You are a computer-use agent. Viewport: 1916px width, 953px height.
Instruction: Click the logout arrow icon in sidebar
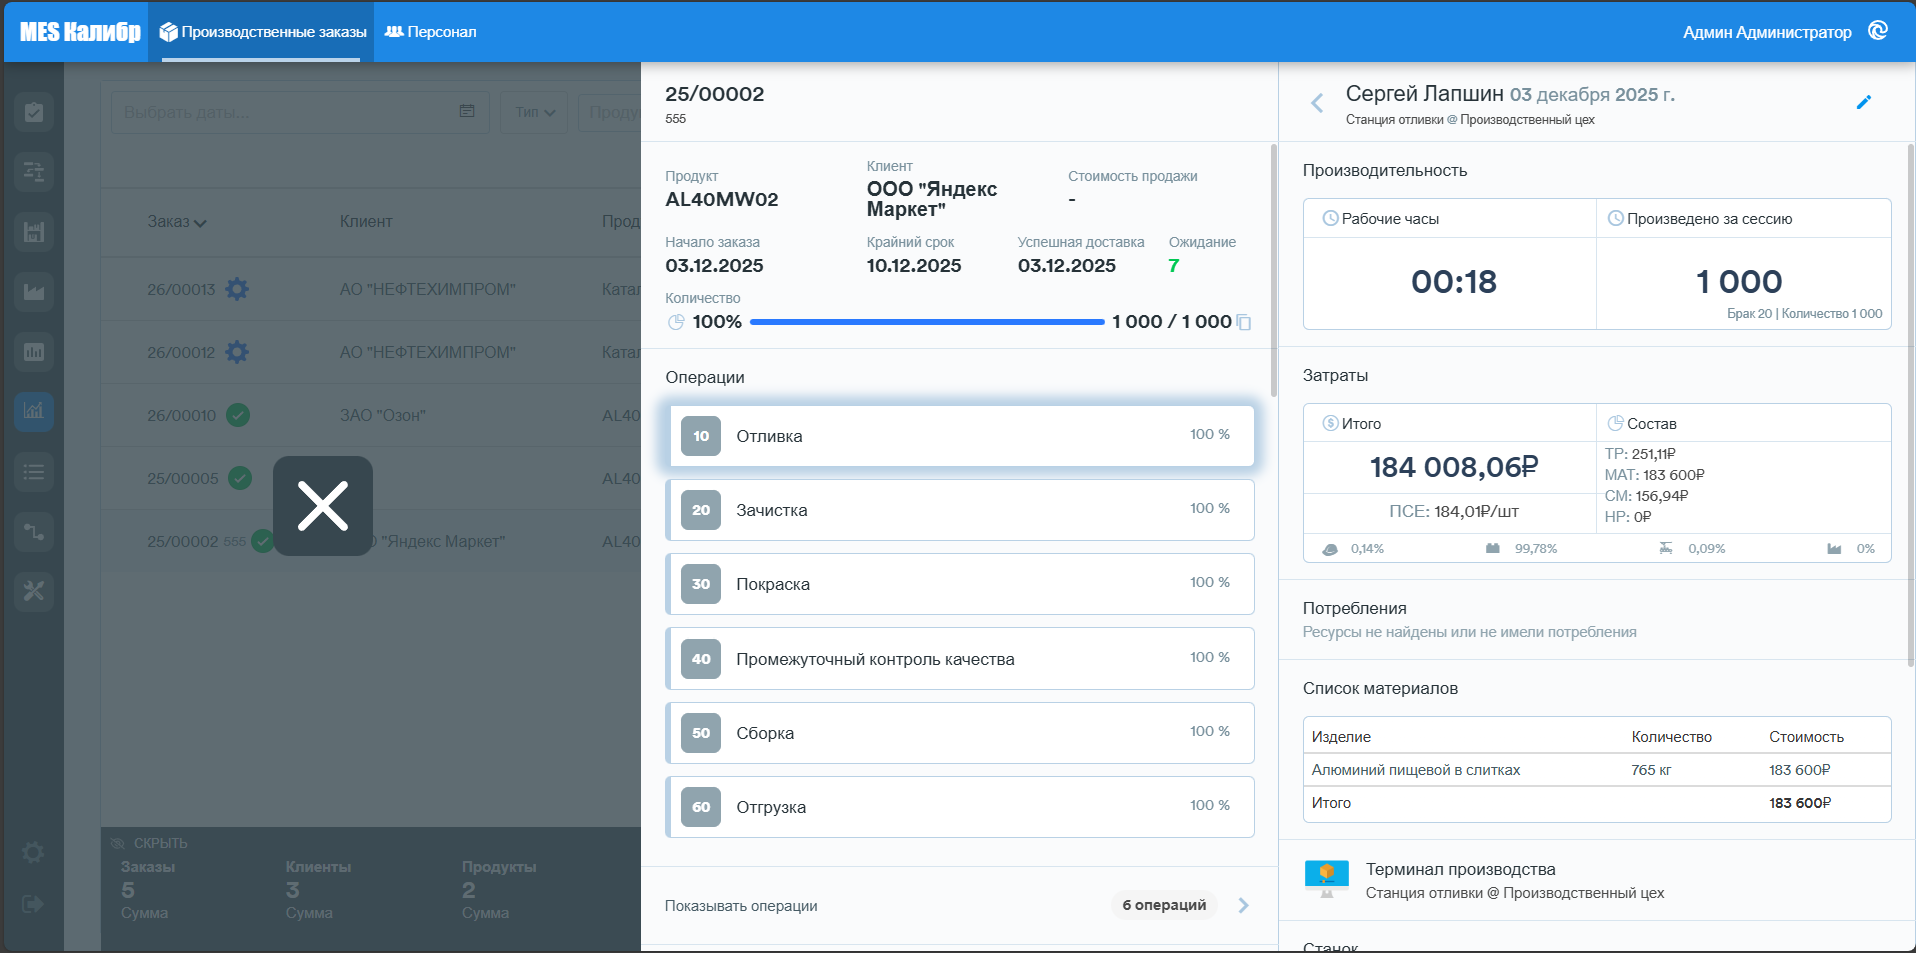click(33, 904)
